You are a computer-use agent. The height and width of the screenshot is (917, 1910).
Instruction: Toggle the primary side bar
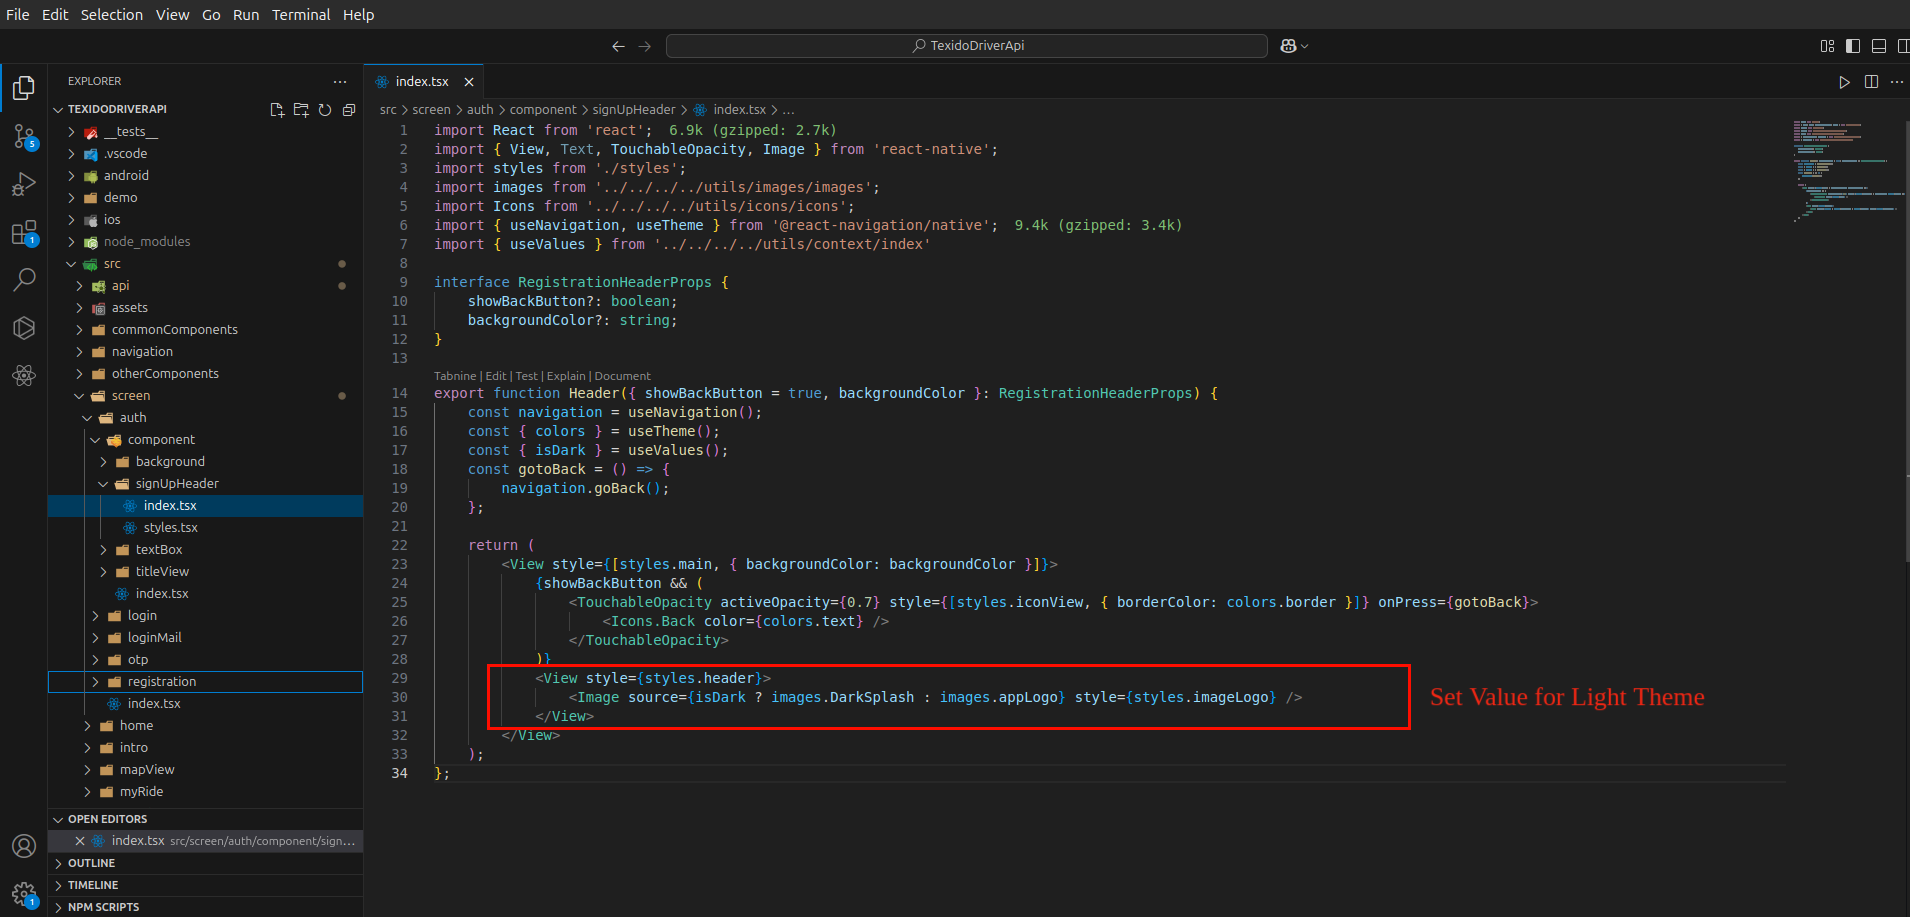coord(1853,46)
